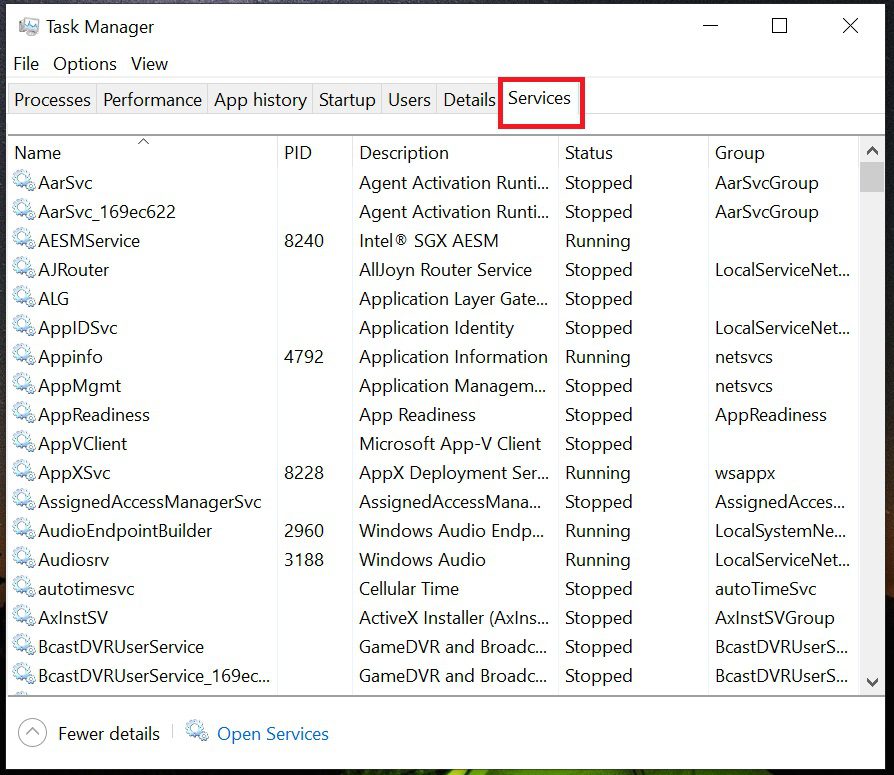
Task: Sort by the Status column header
Action: [x=633, y=152]
